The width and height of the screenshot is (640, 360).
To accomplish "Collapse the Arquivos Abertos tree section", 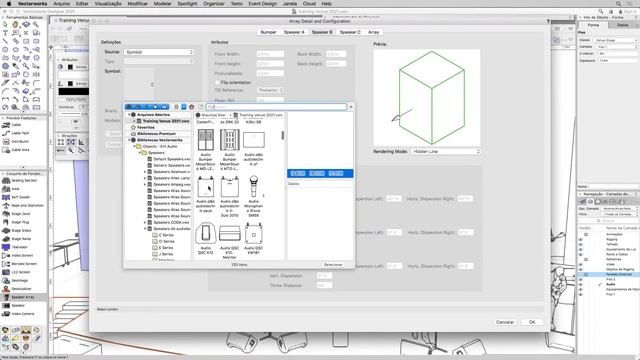I will click(129, 115).
